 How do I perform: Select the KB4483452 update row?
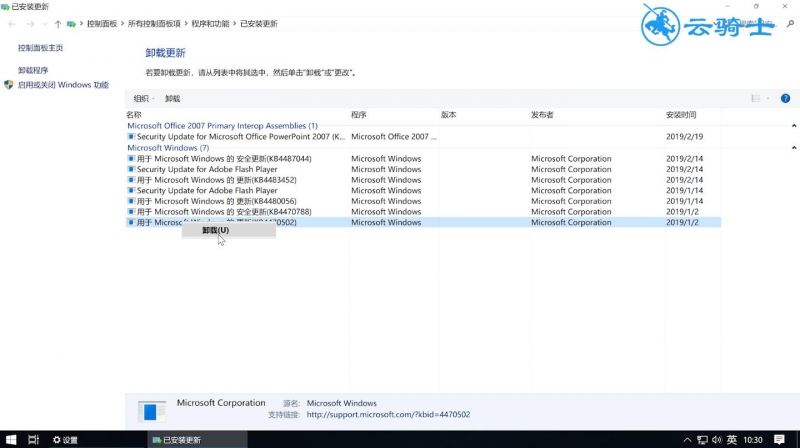[423, 180]
